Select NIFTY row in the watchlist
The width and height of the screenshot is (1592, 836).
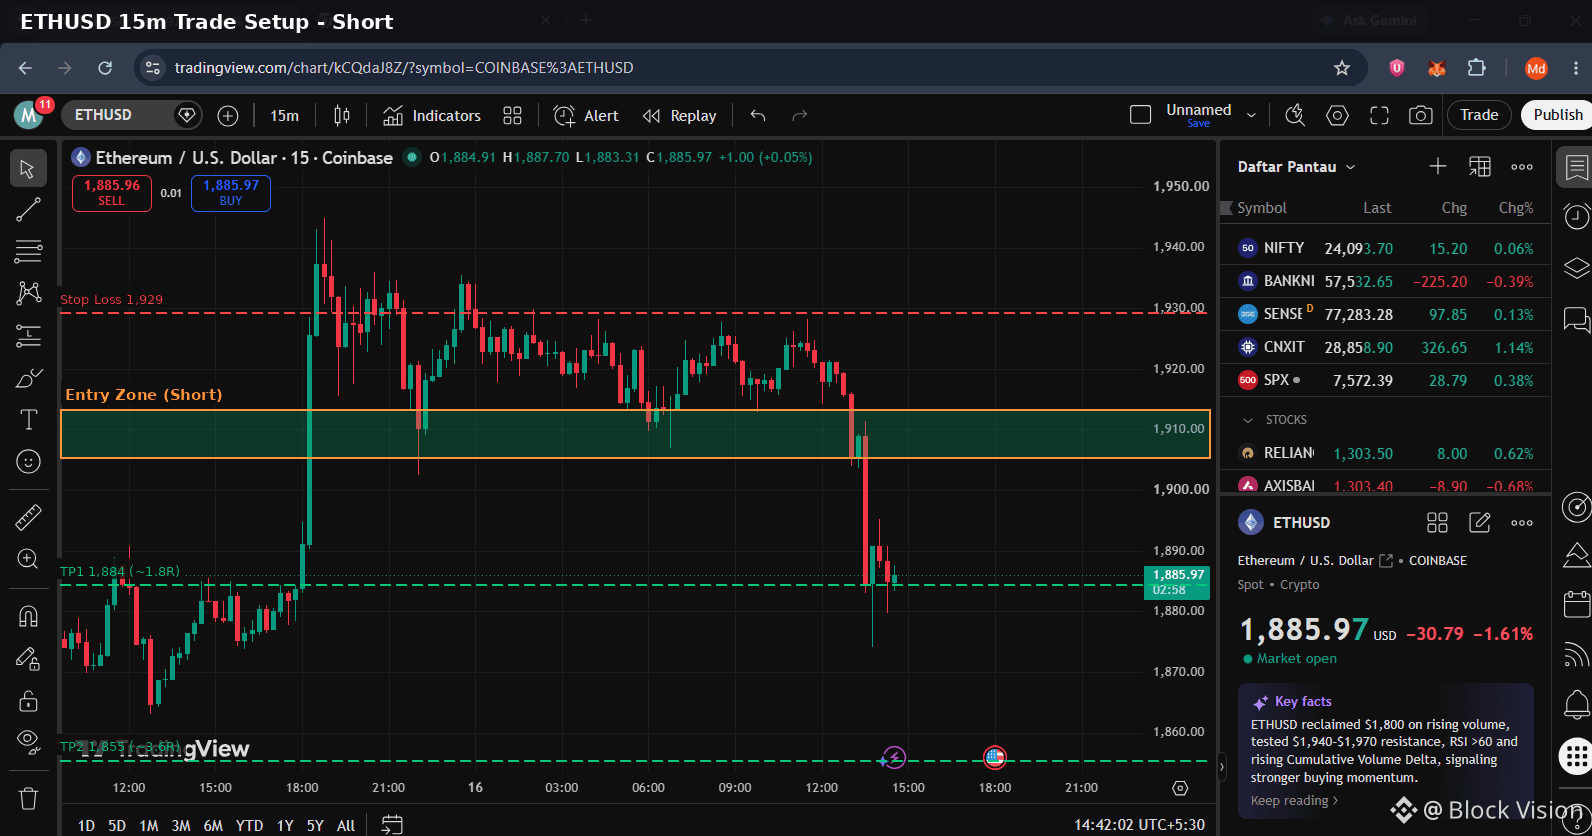click(x=1385, y=248)
